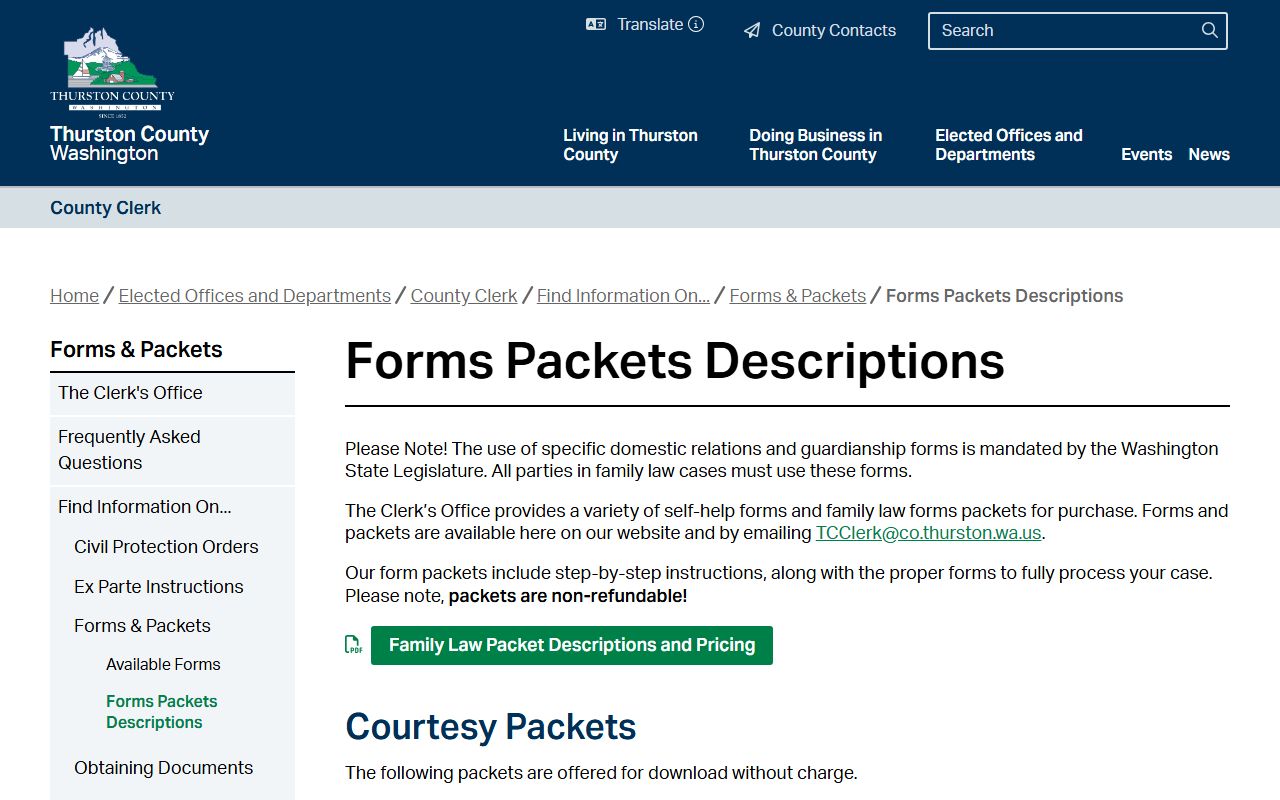Click the translate info circle icon
Screen dimensions: 1280x800
[696, 25]
